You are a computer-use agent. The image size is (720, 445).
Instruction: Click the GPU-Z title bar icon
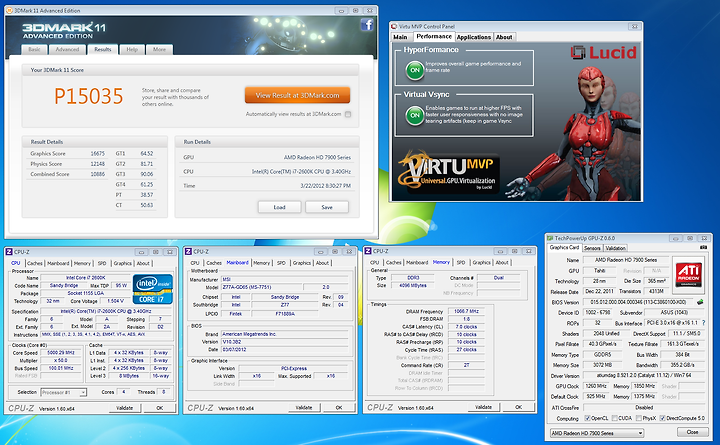(550, 238)
